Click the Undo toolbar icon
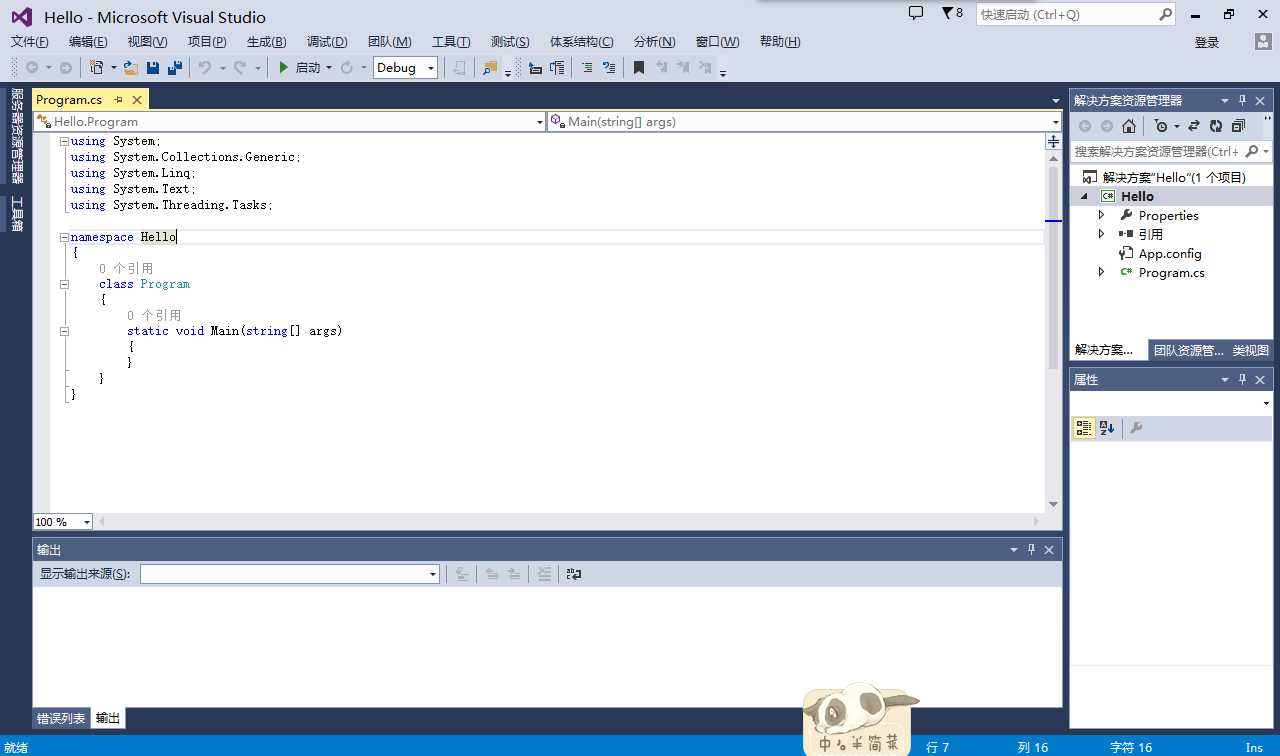 click(x=205, y=67)
